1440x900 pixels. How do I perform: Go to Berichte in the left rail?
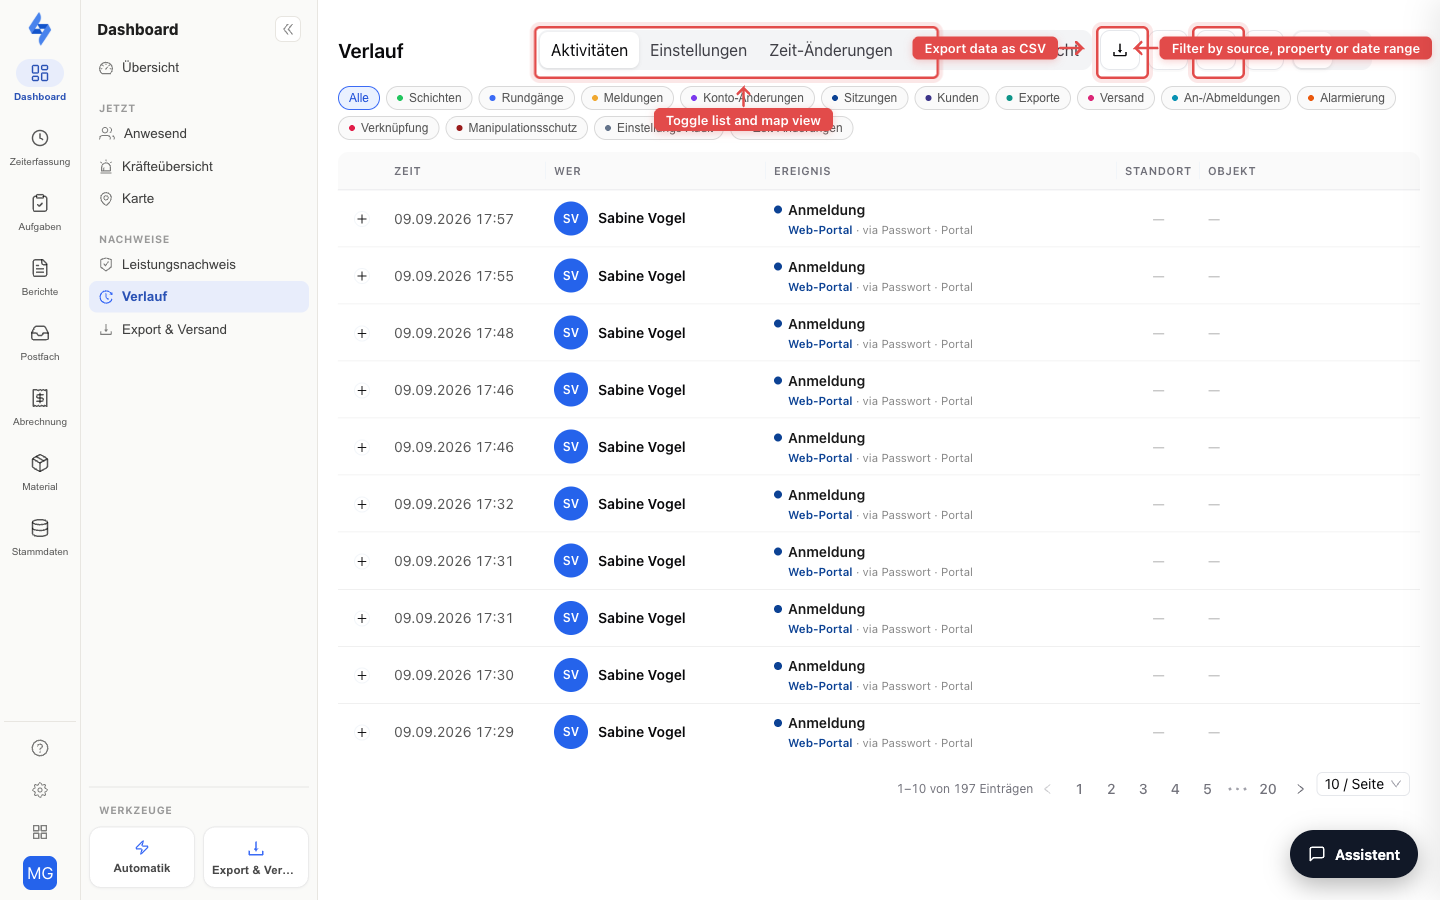point(40,277)
